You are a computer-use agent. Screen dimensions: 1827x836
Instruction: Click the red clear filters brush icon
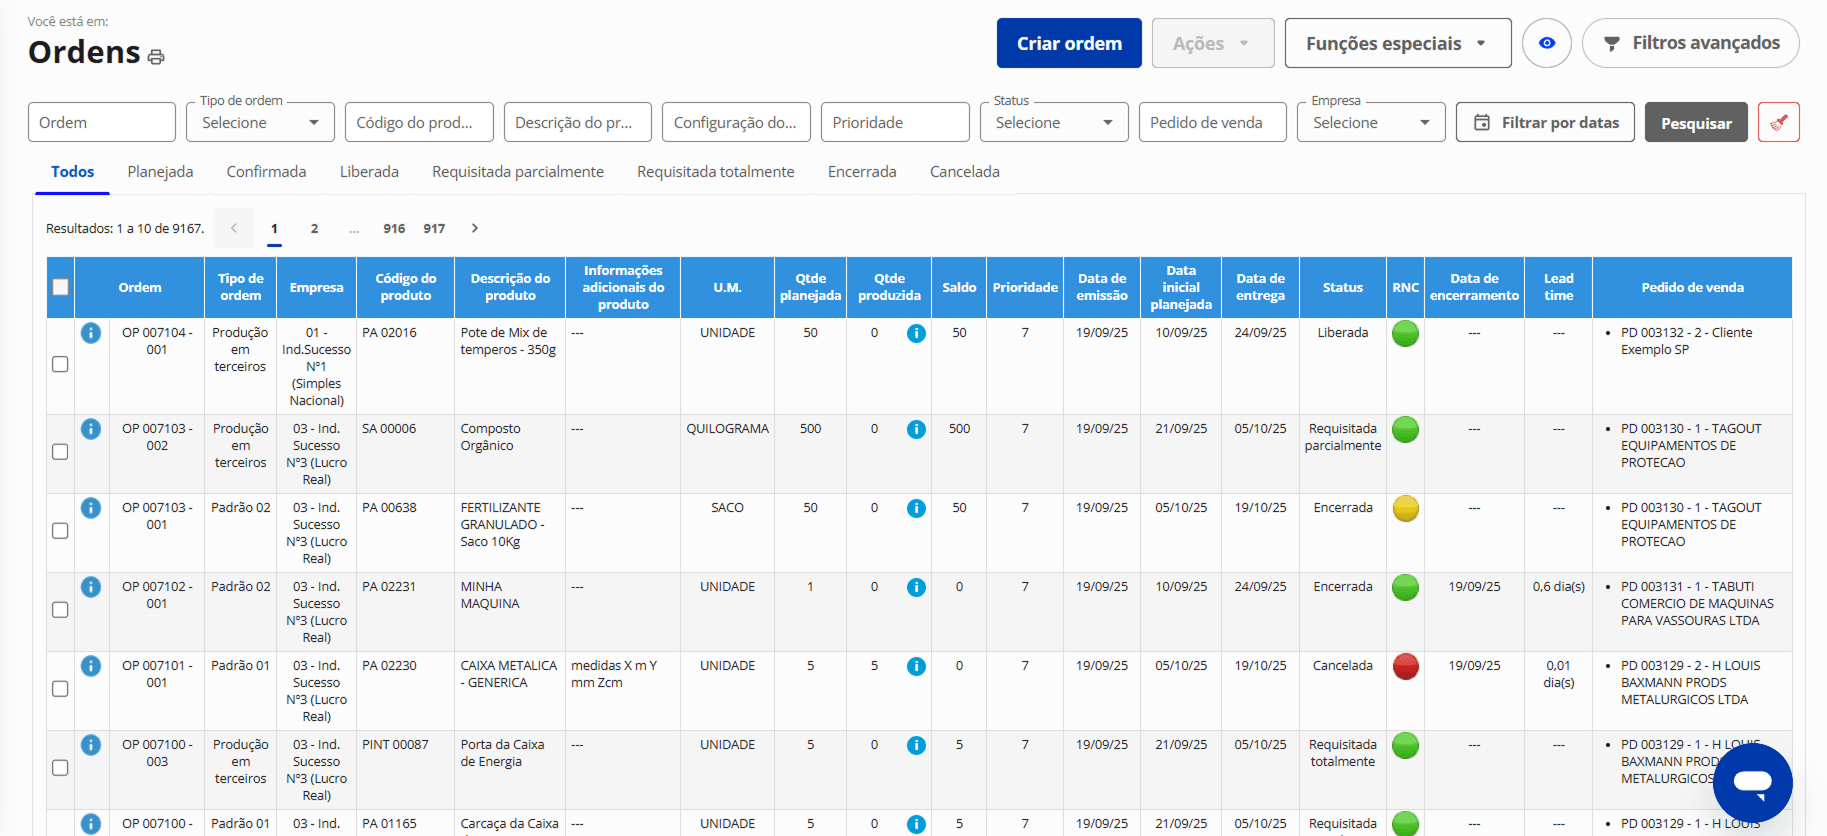click(1778, 122)
